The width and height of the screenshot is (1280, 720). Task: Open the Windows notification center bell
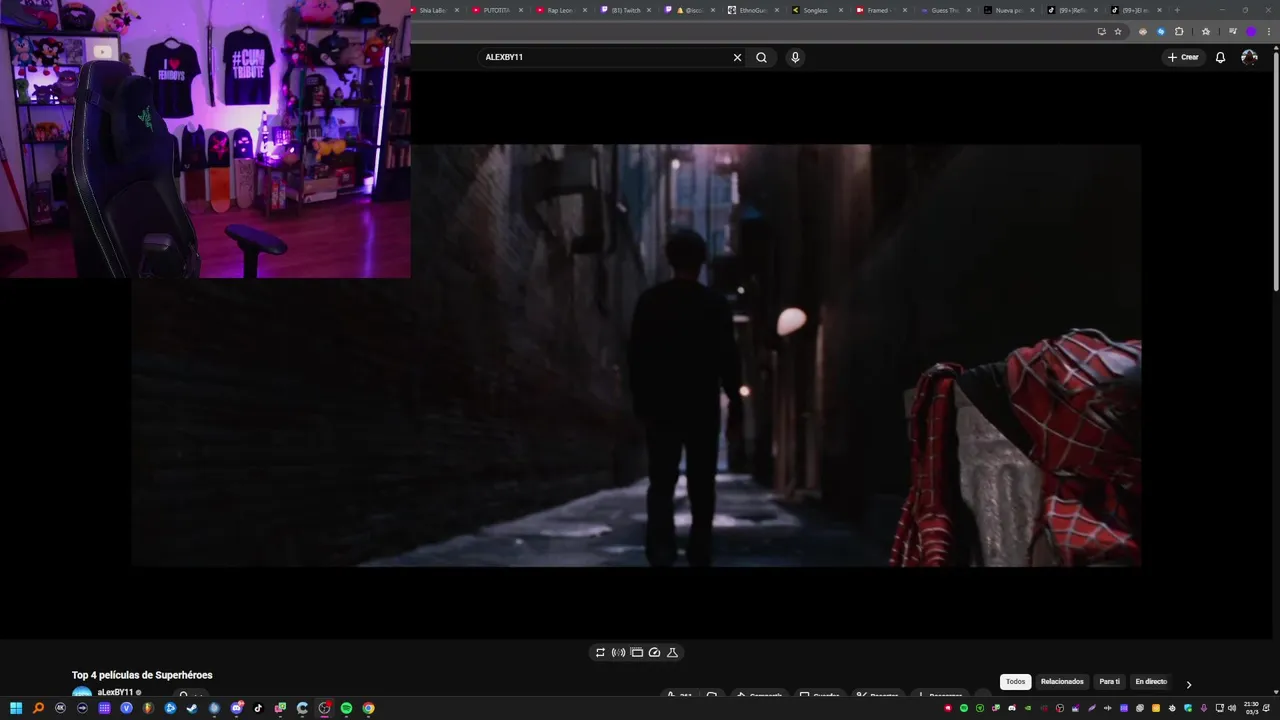click(1266, 708)
